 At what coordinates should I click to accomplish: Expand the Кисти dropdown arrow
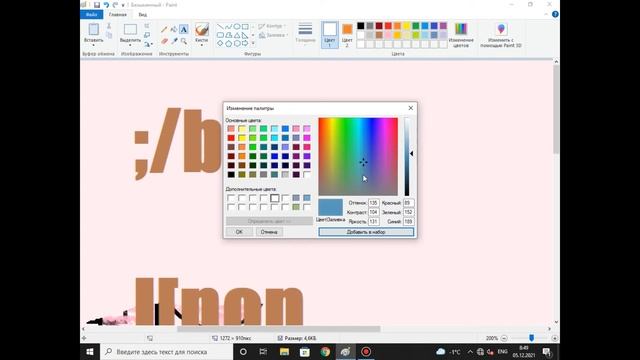[202, 45]
